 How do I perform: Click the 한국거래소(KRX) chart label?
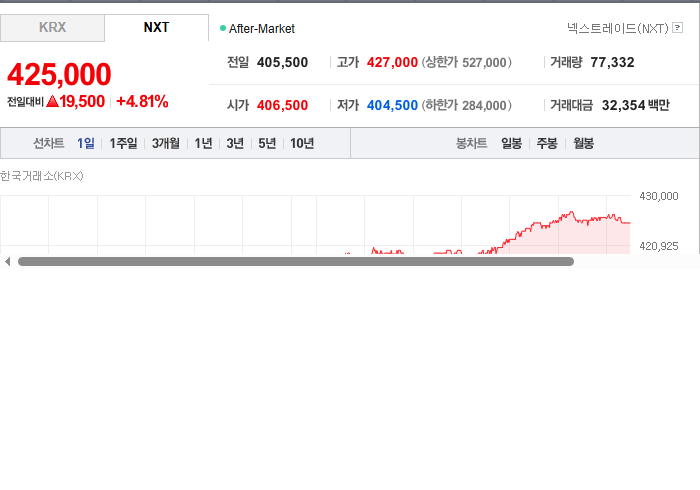(x=42, y=176)
